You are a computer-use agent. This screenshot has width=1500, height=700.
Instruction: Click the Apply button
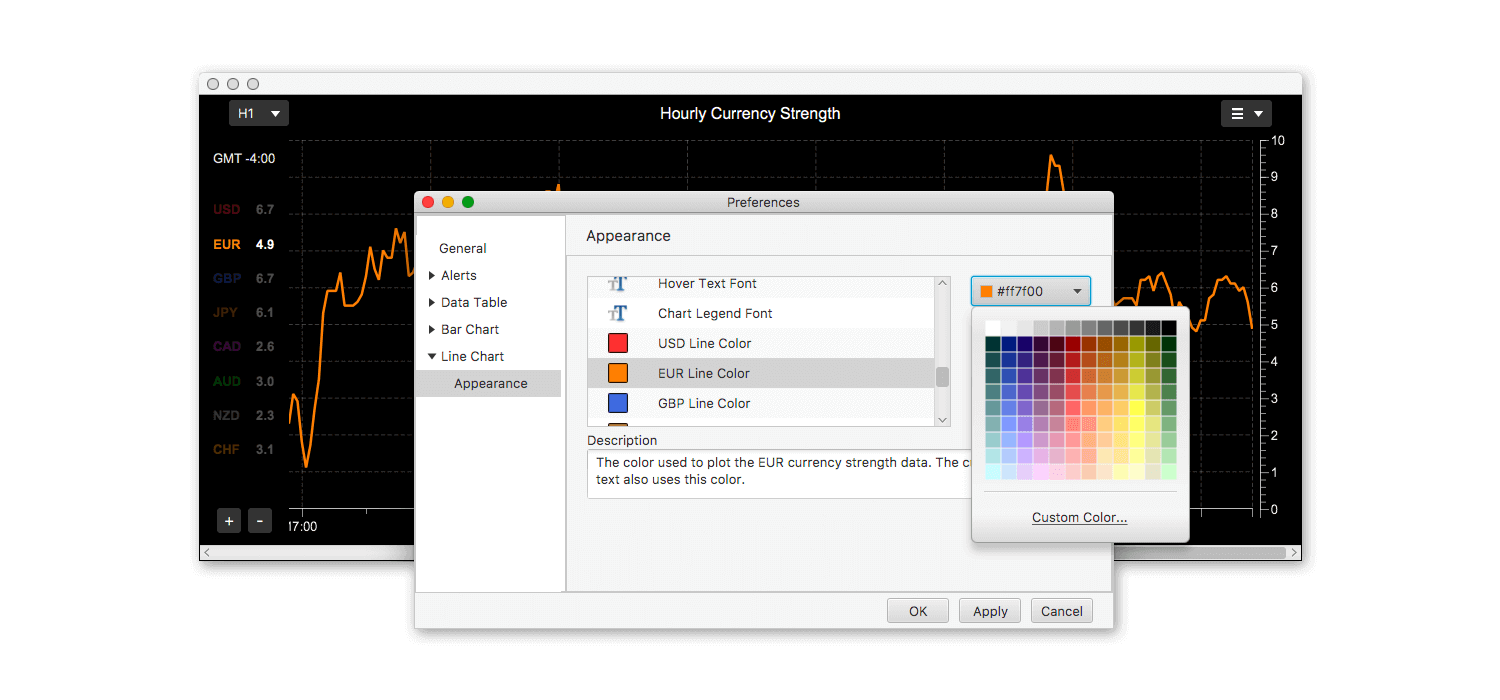tap(989, 610)
